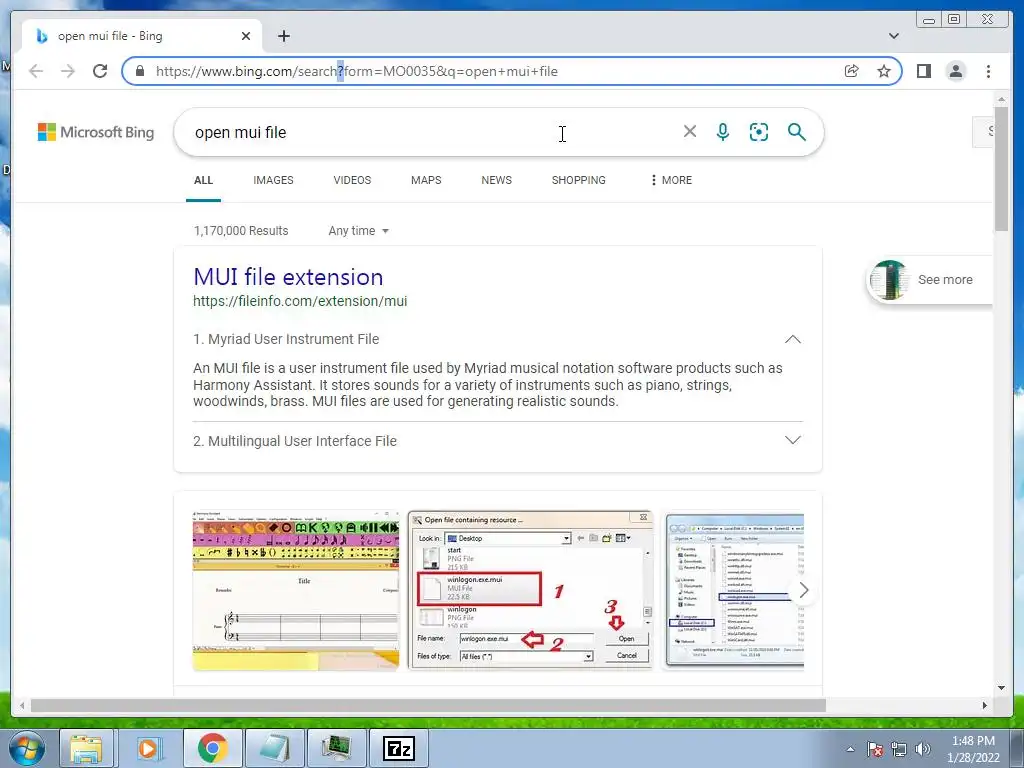Click the '1,170,000 Results' count text

click(241, 231)
